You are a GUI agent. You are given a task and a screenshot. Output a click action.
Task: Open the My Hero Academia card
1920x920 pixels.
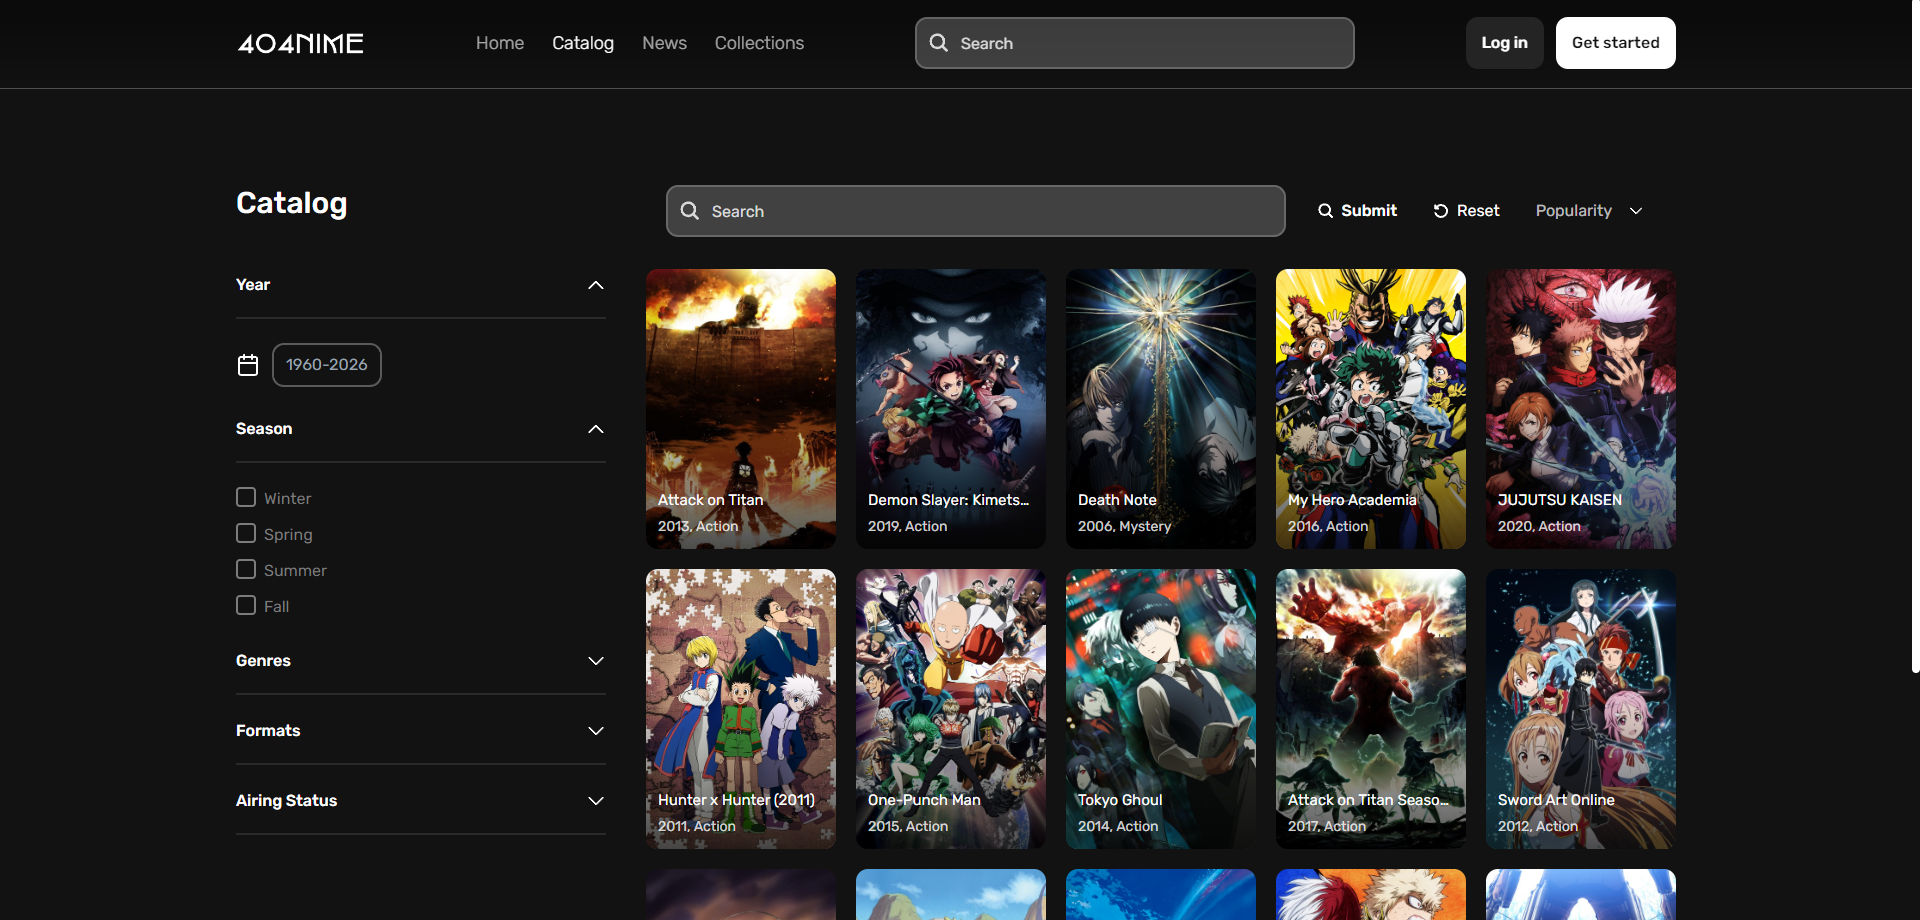(x=1371, y=409)
